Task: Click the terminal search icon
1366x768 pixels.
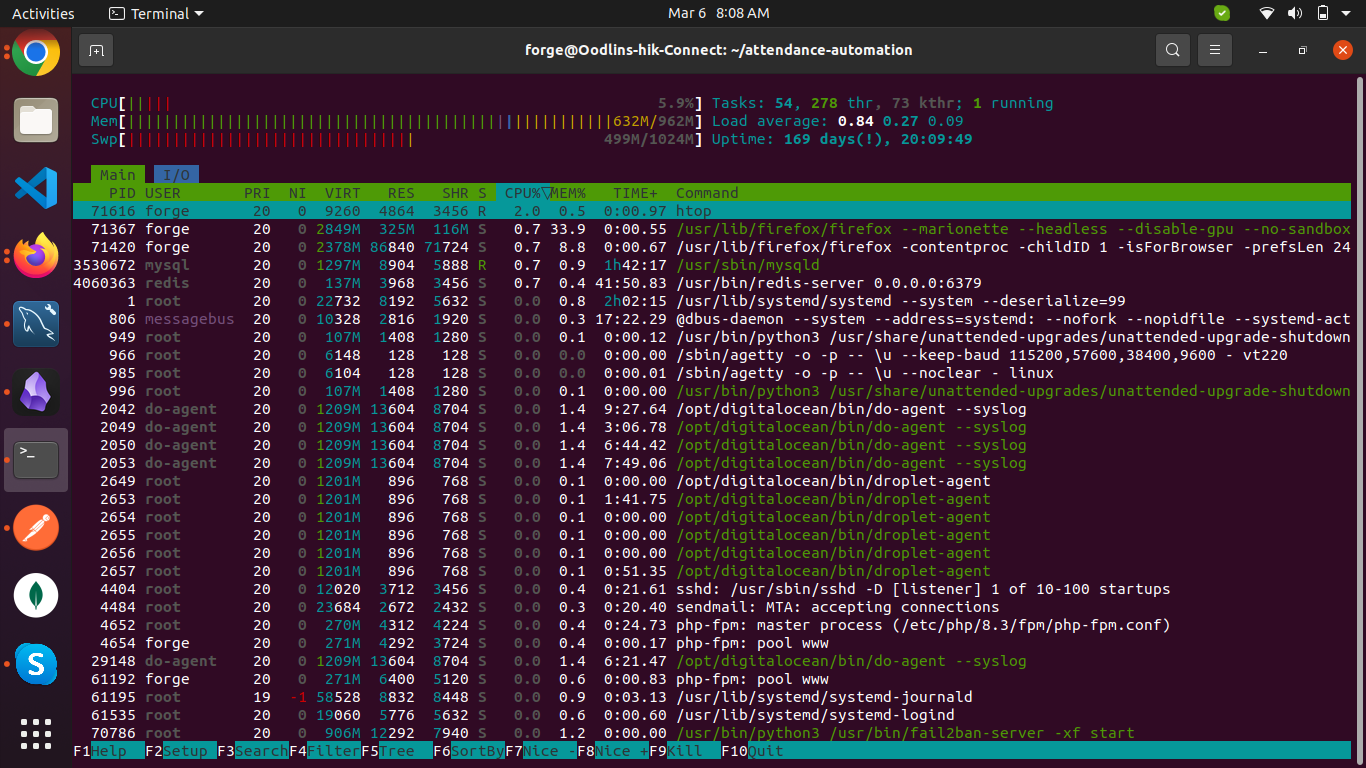Action: pyautogui.click(x=1173, y=50)
